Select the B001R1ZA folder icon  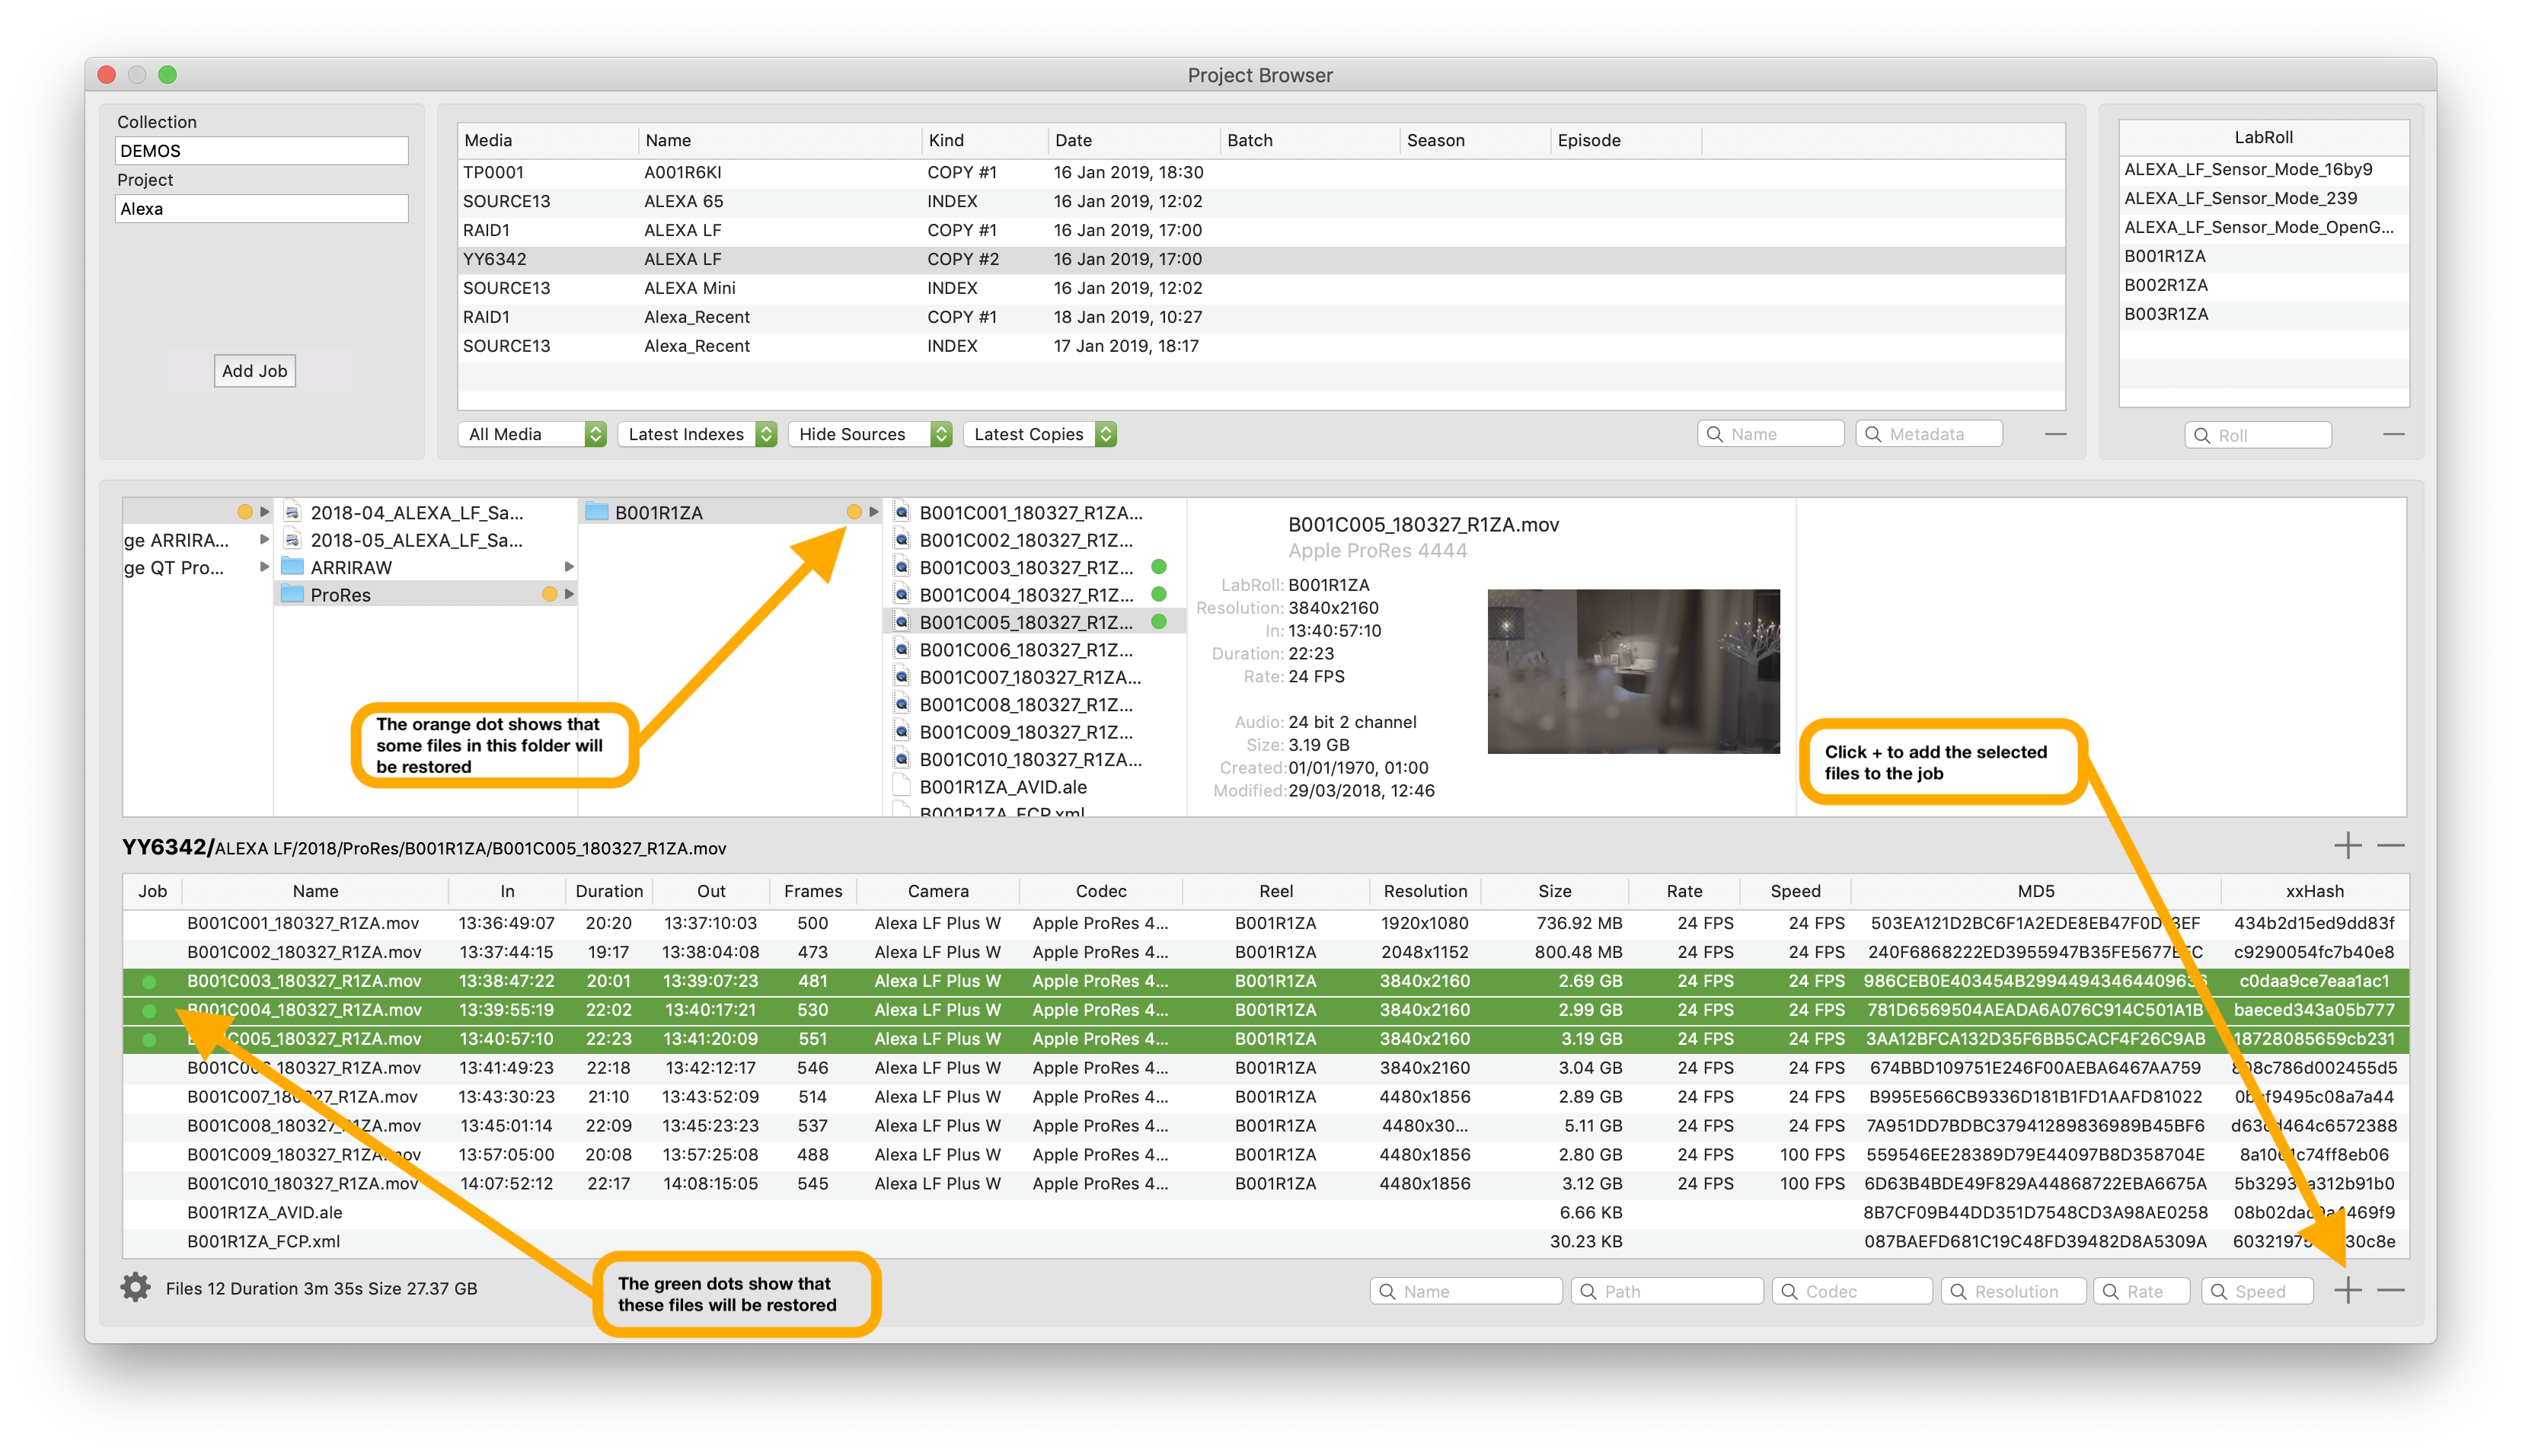597,512
